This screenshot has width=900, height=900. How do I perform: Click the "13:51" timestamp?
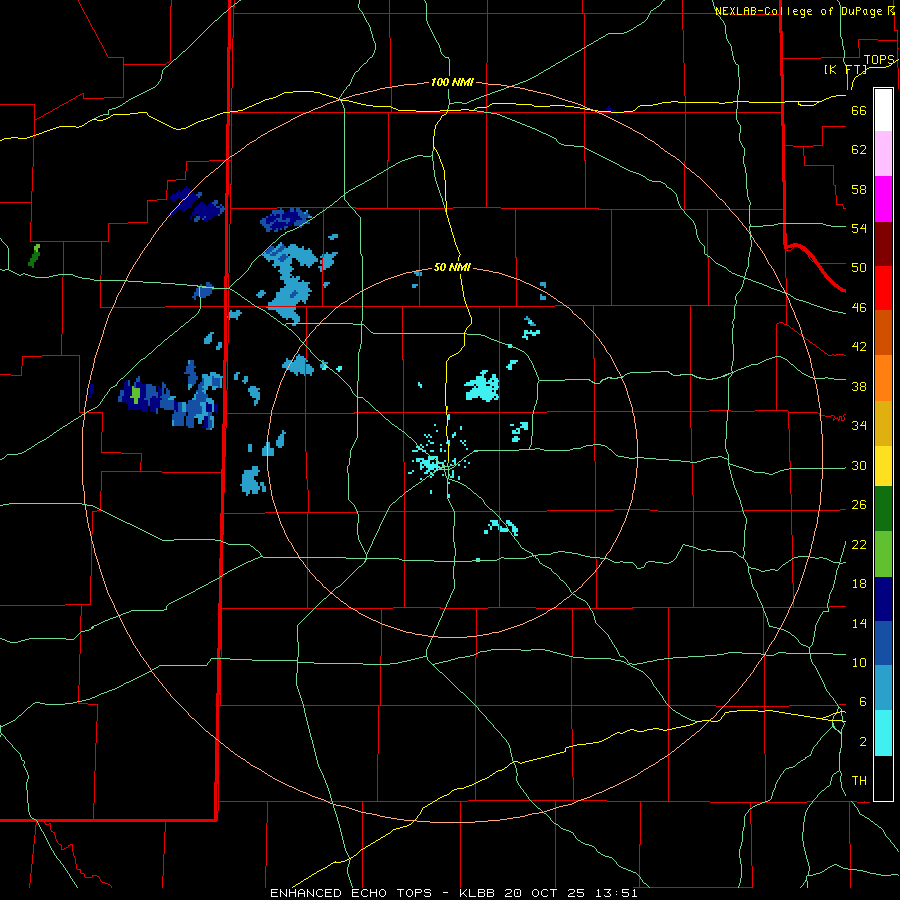[616, 893]
